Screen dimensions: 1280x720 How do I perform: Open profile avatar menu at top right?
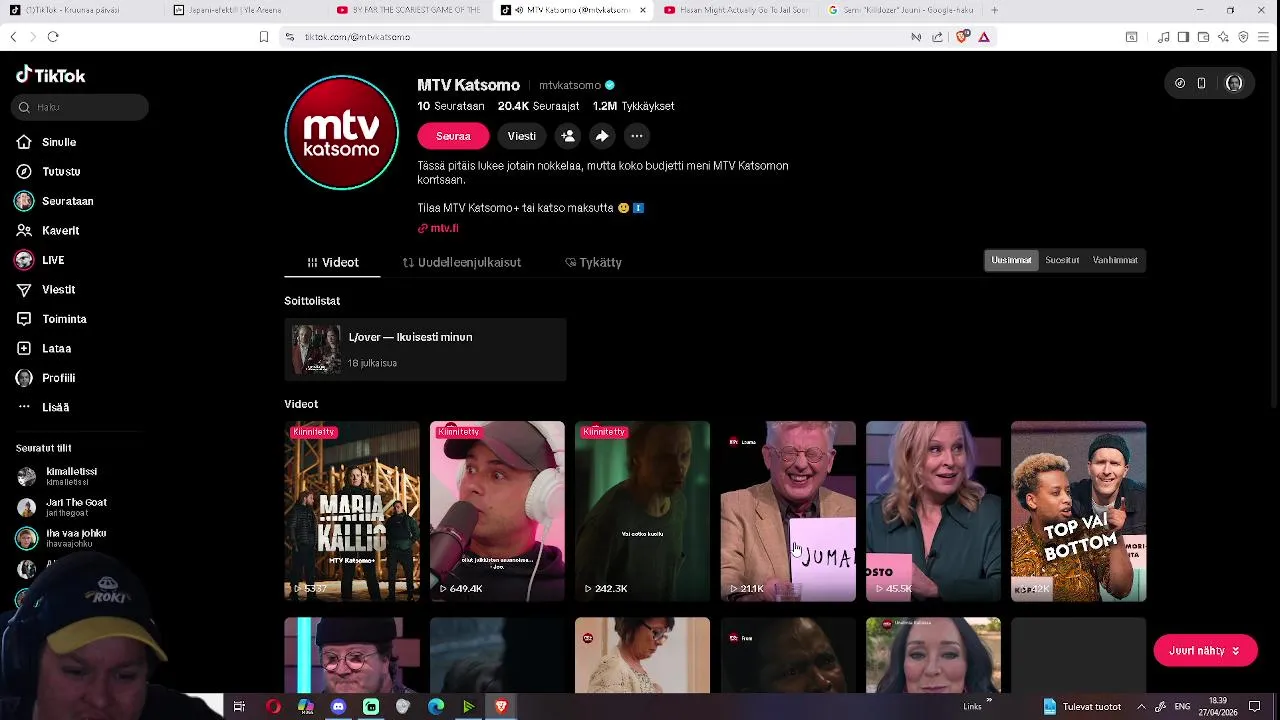1234,83
